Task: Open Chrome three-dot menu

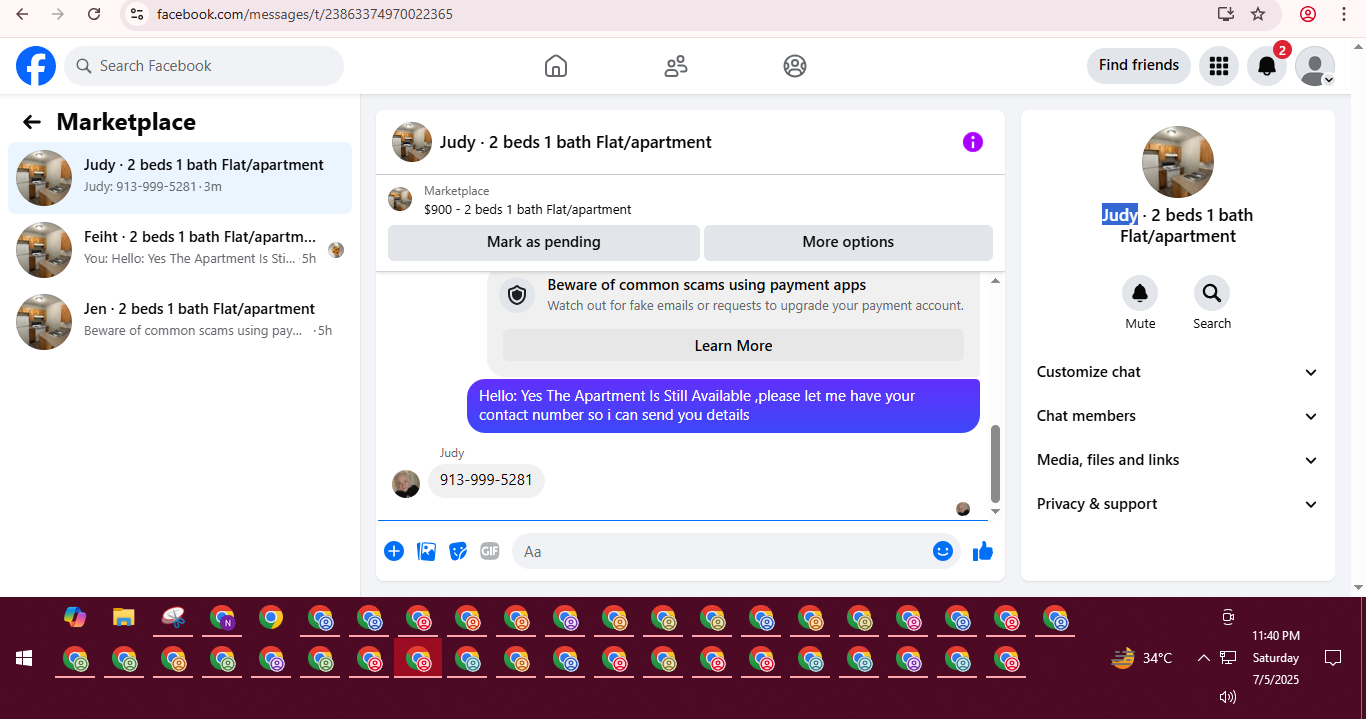Action: pos(1343,14)
